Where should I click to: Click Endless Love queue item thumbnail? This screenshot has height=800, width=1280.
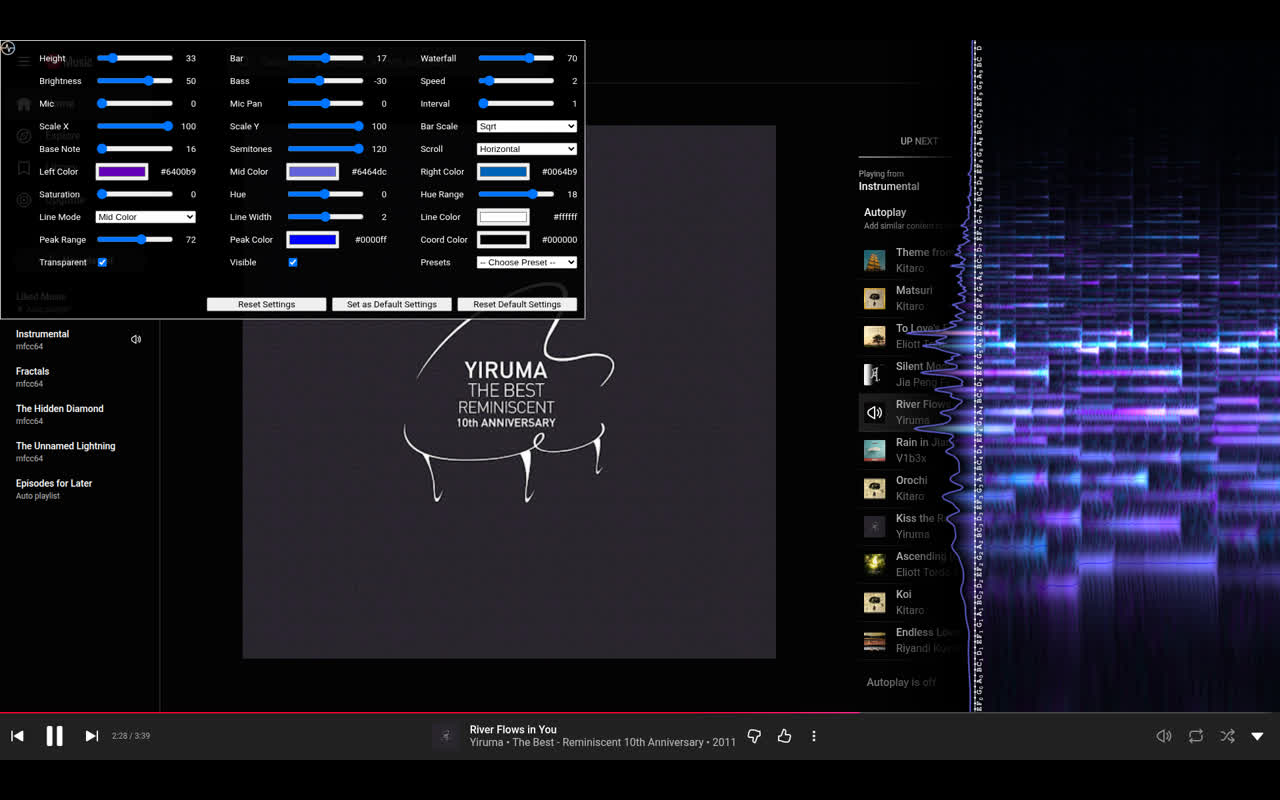[x=875, y=640]
